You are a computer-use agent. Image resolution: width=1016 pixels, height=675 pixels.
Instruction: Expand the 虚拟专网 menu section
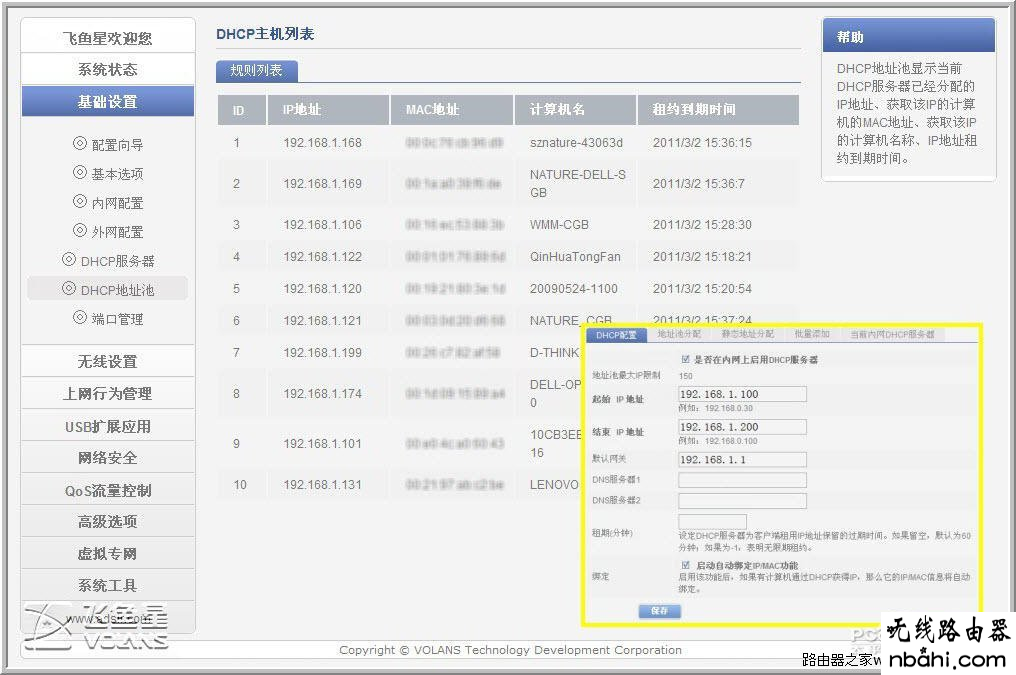(x=108, y=554)
